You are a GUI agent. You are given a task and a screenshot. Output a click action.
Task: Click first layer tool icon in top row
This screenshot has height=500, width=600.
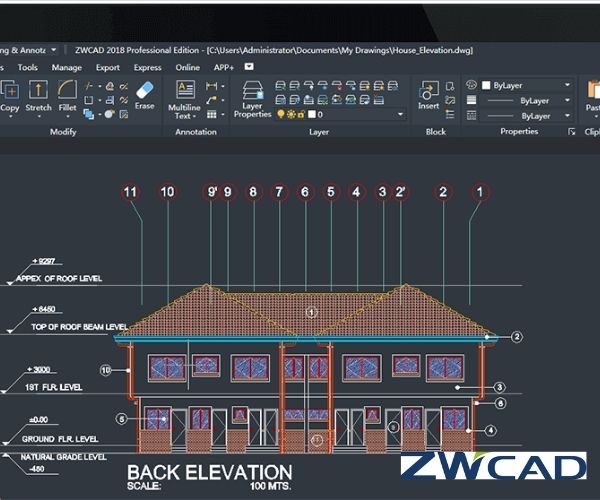[x=280, y=86]
